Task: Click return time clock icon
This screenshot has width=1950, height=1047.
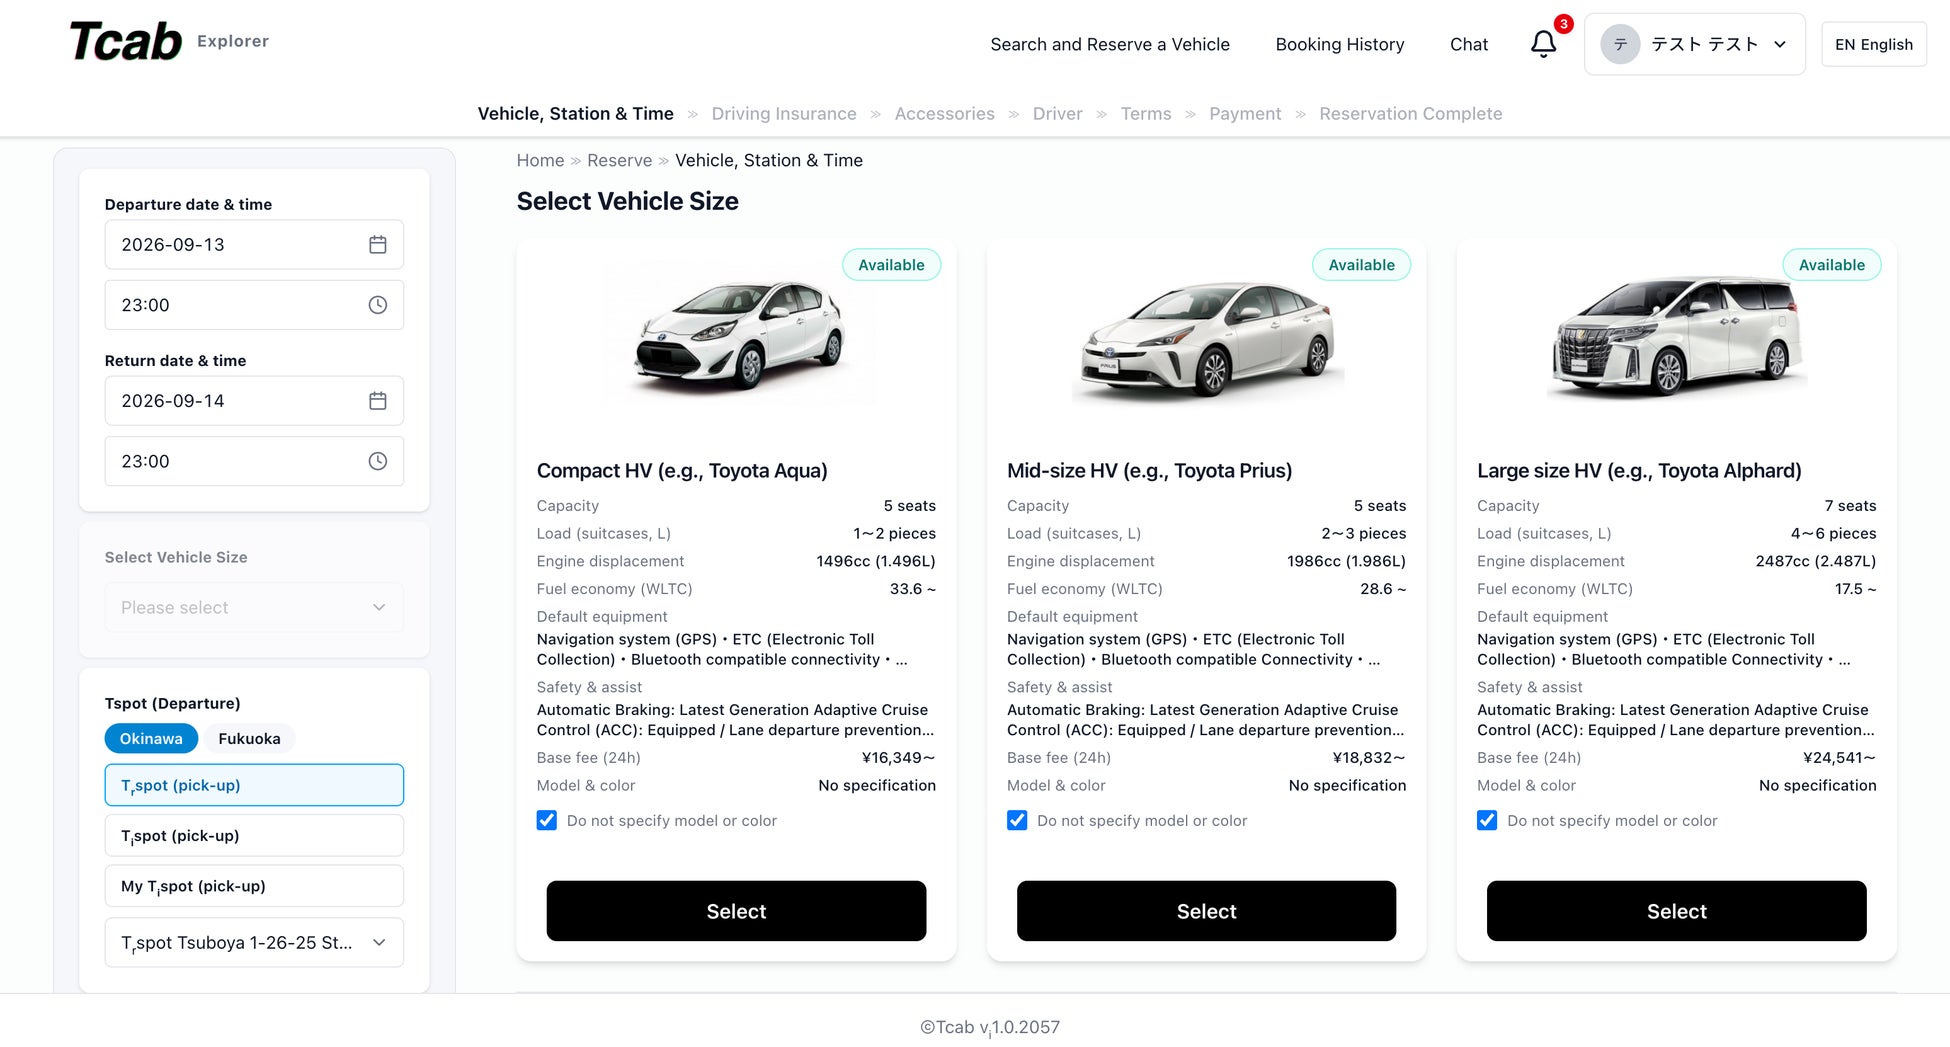Action: [x=377, y=461]
